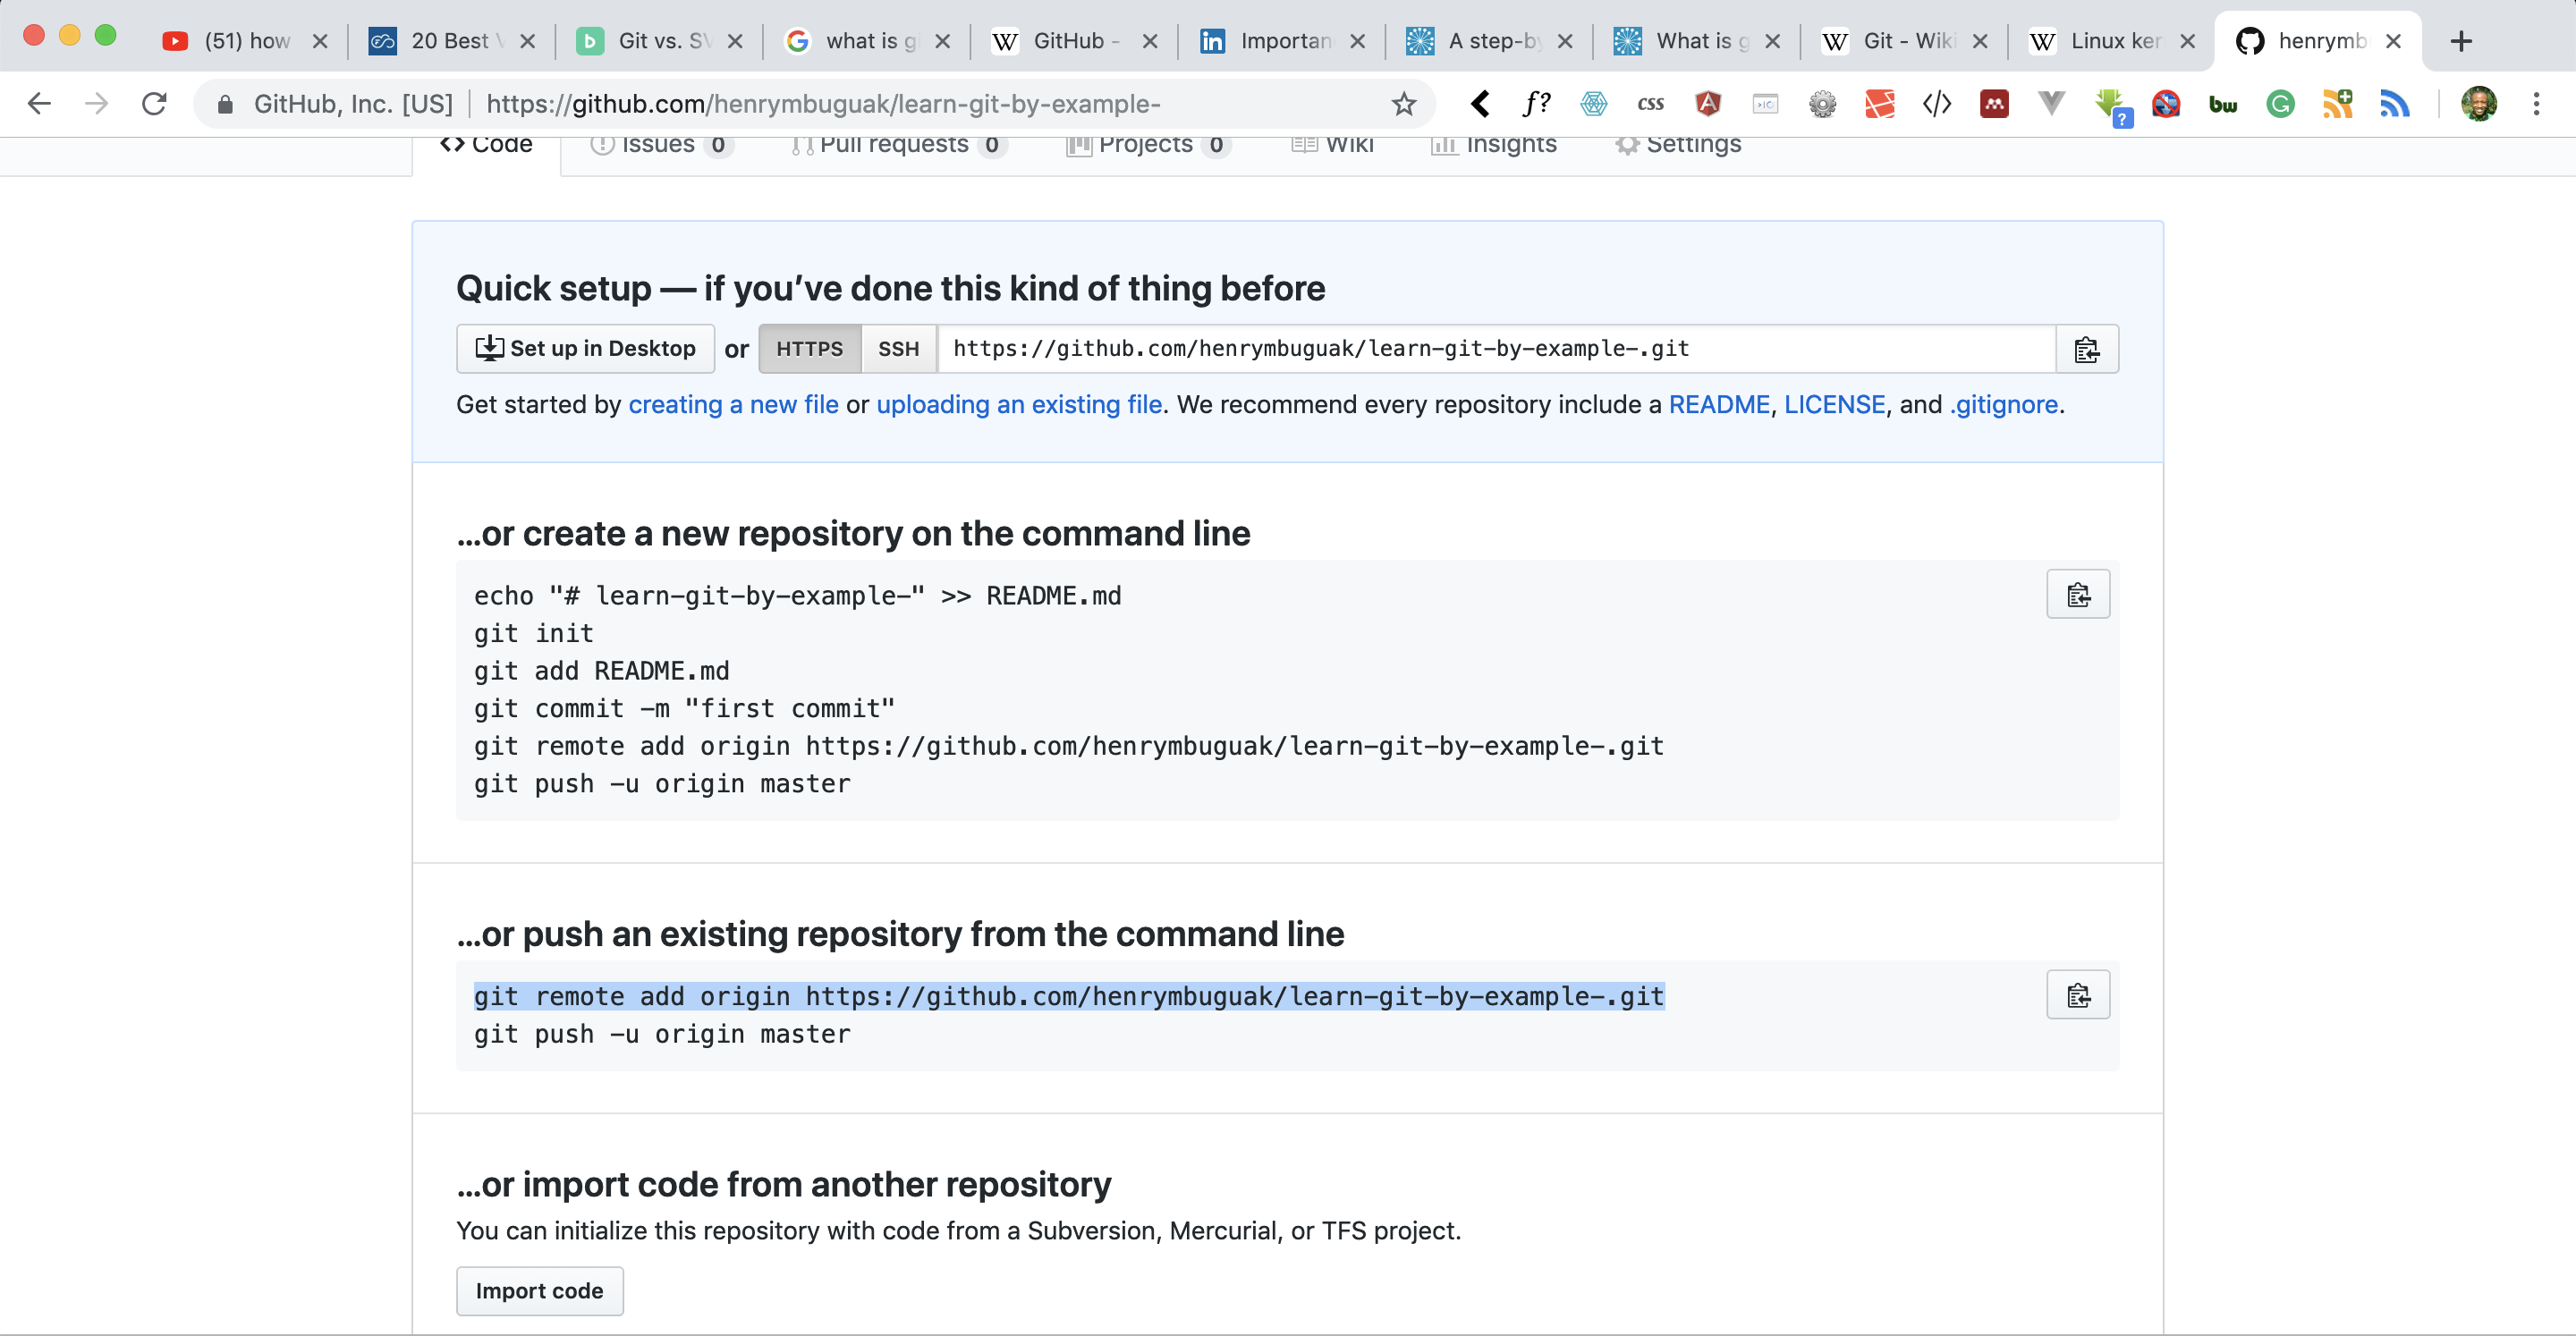Screen dimensions: 2576x1336
Task: Click the Grammarly extension icon
Action: (2281, 104)
